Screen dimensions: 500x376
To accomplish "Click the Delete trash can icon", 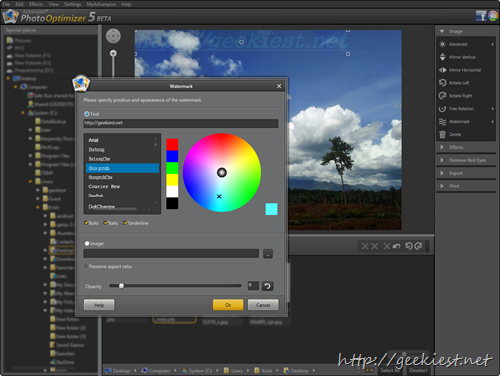I will 442,134.
